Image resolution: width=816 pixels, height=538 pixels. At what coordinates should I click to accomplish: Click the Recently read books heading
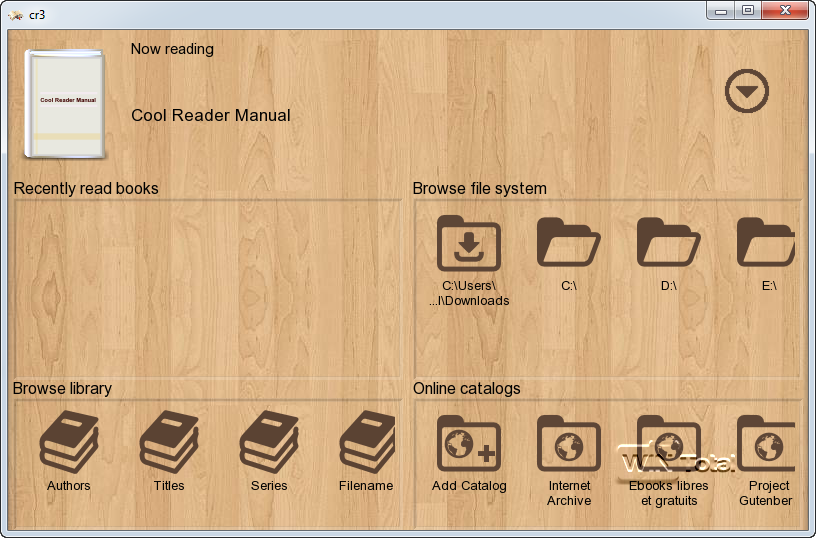(x=86, y=188)
